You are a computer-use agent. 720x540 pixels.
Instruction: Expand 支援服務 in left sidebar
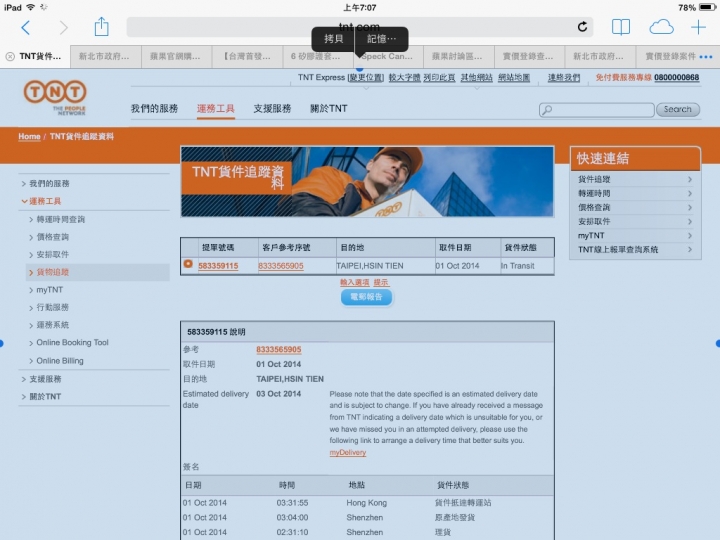coord(45,379)
